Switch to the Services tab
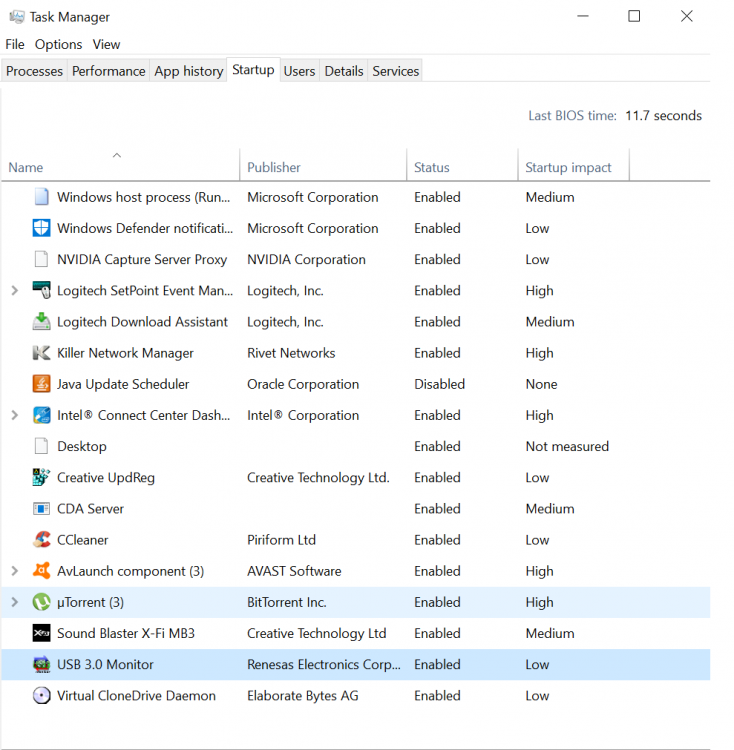The height and width of the screenshot is (750, 734). pos(395,71)
